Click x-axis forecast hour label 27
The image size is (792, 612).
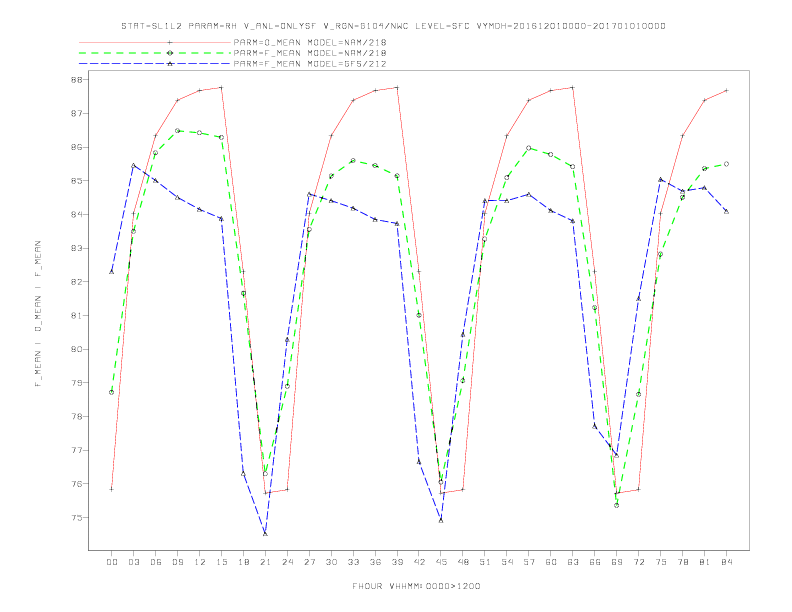[309, 562]
